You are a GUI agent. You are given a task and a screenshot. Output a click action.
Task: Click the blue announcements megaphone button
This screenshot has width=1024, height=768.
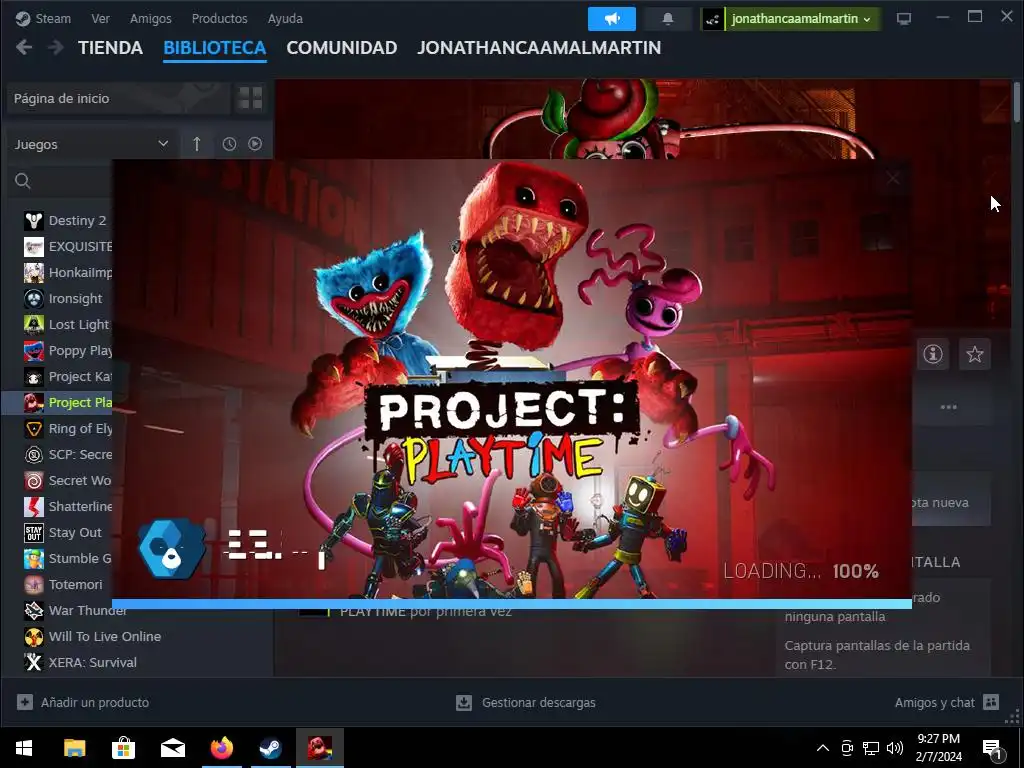tap(612, 18)
